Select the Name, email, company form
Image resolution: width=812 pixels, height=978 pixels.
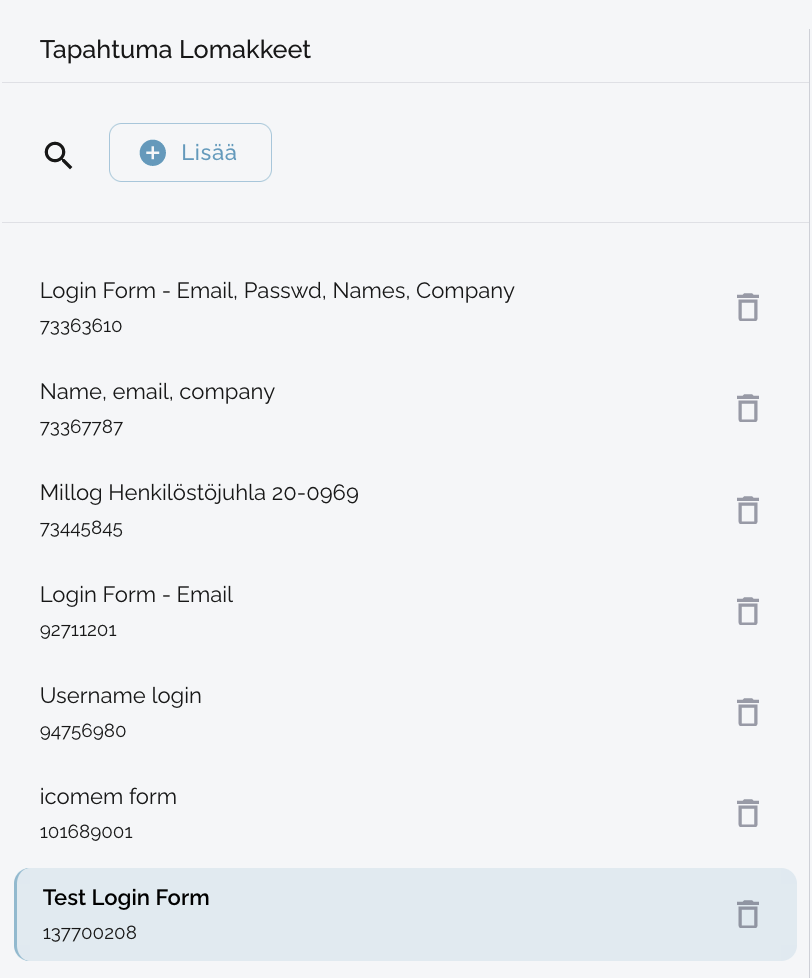coord(157,392)
